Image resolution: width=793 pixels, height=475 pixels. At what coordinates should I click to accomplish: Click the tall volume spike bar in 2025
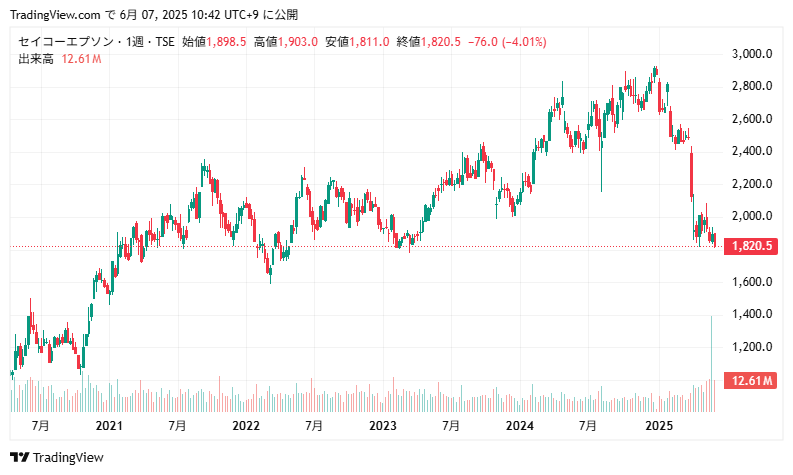(x=712, y=364)
